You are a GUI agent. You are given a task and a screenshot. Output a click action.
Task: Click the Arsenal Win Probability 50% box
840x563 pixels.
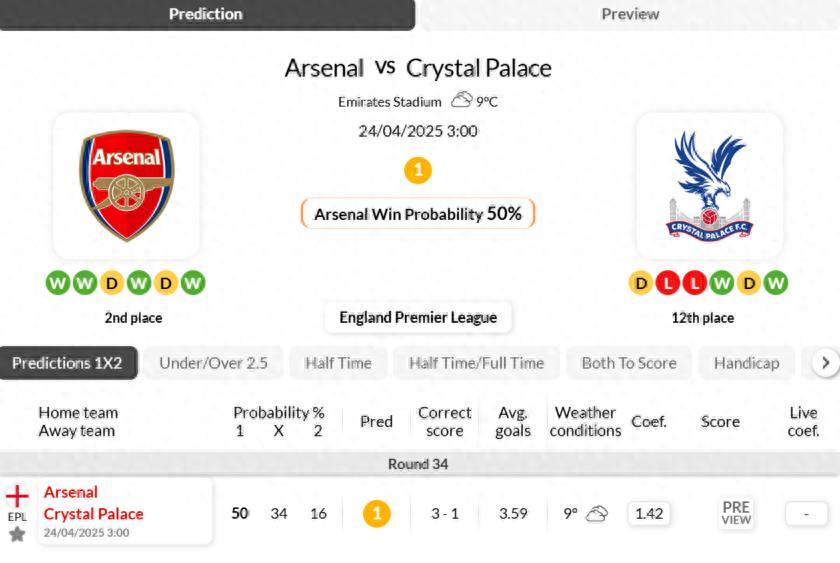click(x=418, y=214)
